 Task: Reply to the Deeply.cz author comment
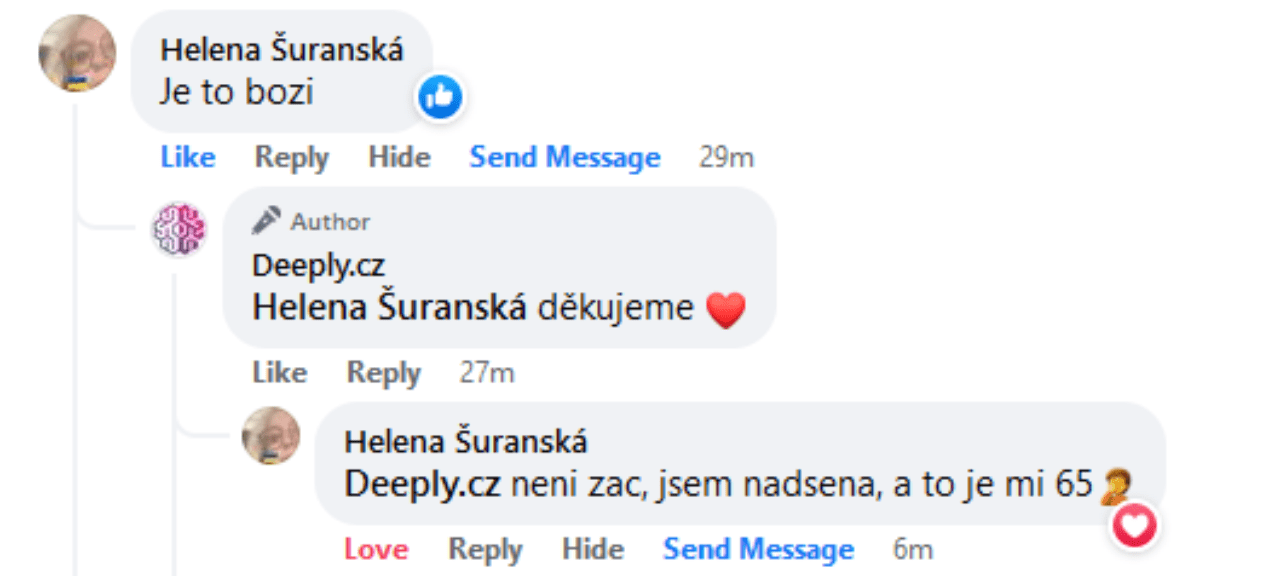[383, 373]
